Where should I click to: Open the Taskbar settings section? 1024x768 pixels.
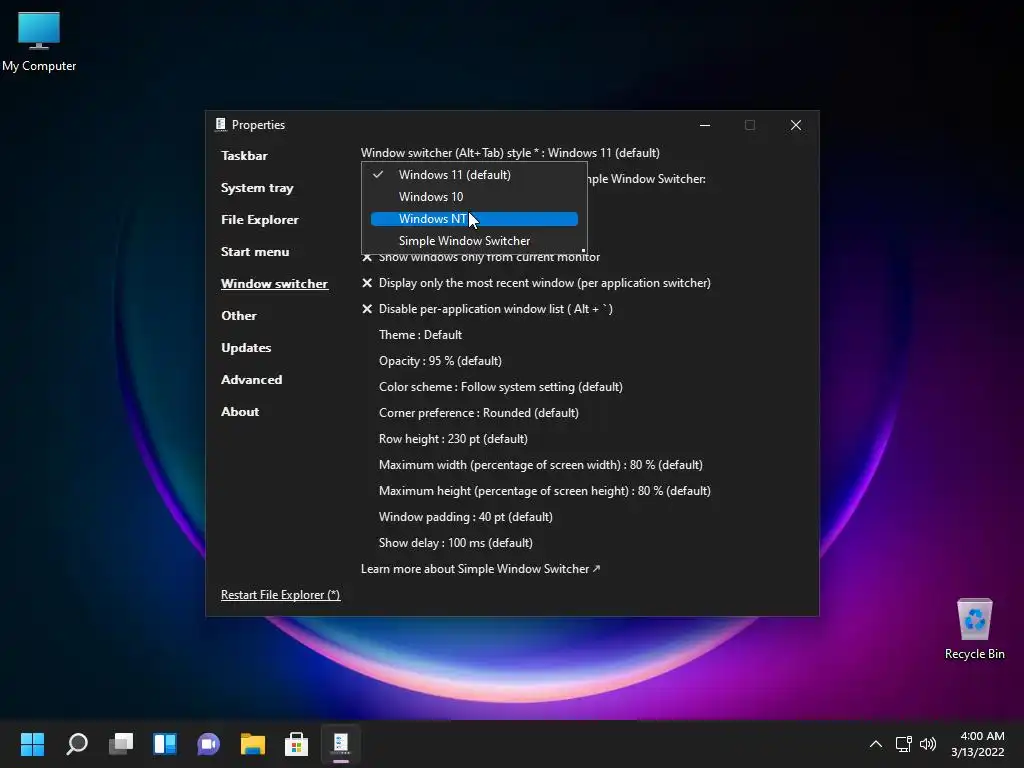pos(244,155)
